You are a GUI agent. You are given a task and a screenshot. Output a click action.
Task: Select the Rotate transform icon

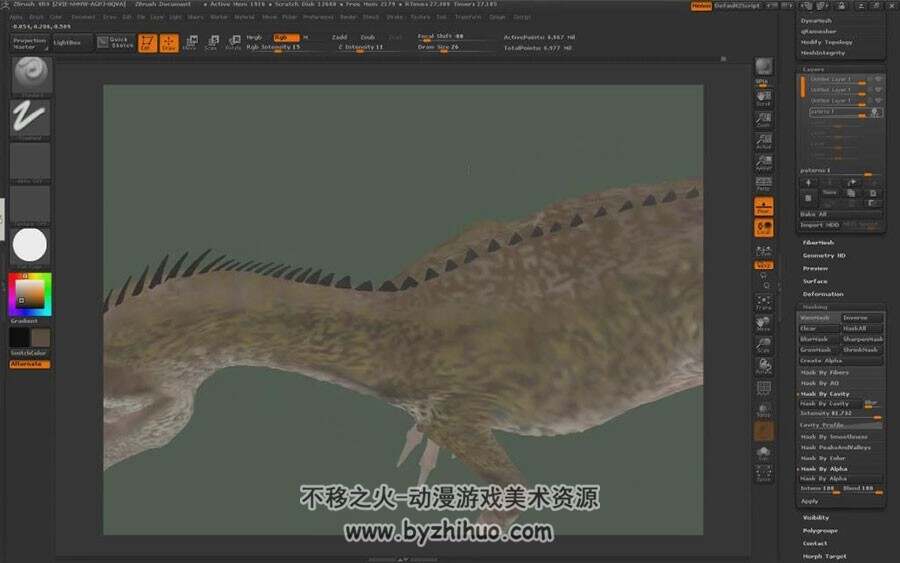coord(233,43)
